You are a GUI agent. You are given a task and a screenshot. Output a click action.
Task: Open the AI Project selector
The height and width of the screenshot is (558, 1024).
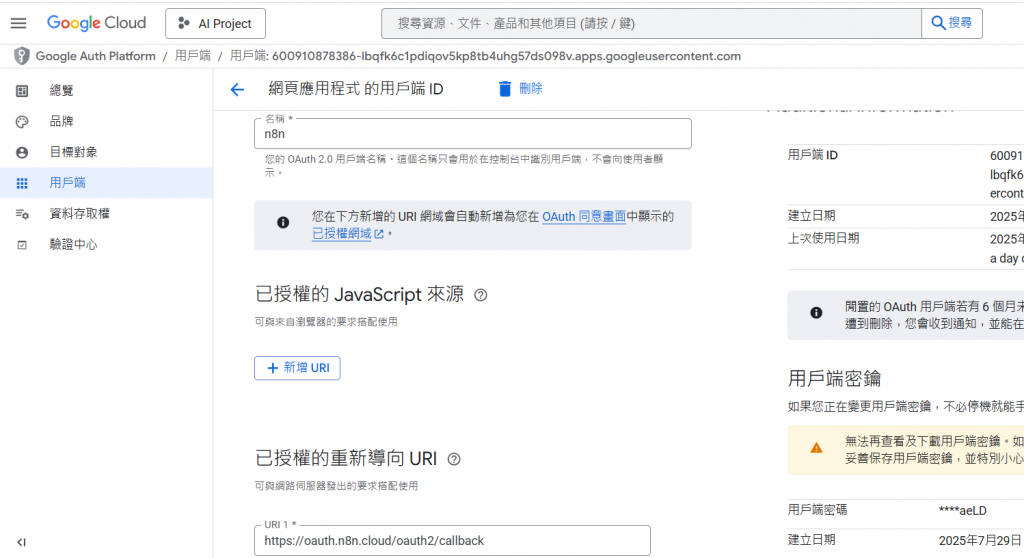(x=216, y=24)
